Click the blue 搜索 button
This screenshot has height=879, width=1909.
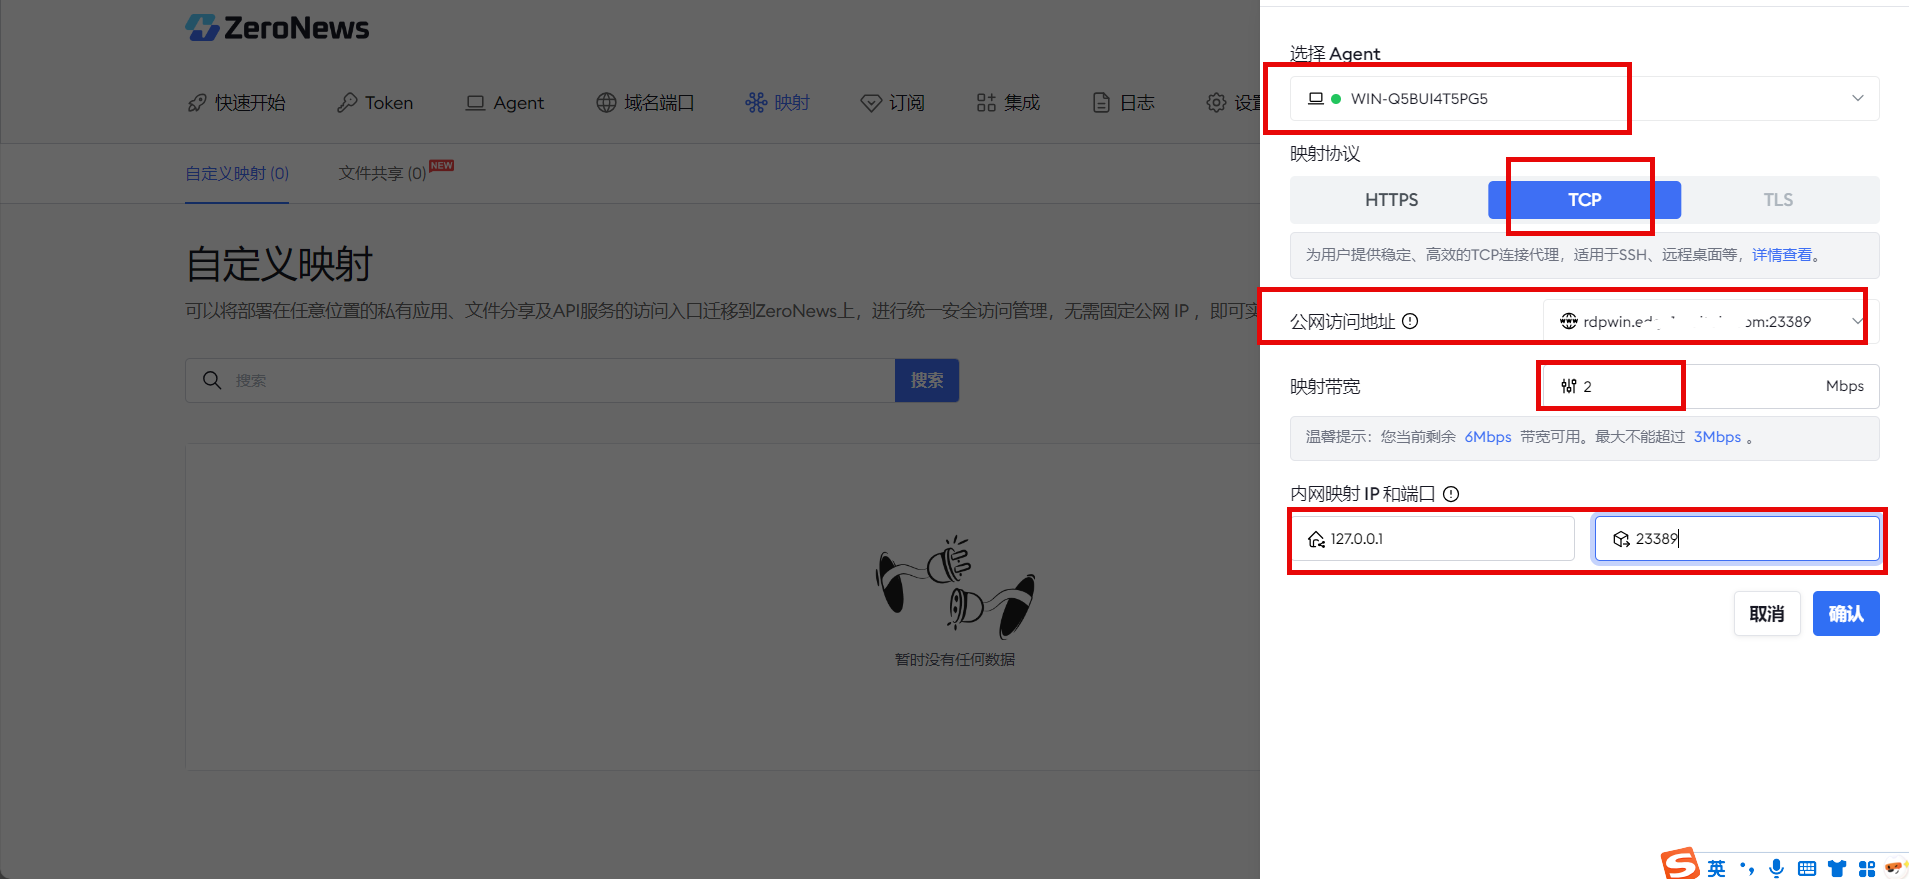927,380
